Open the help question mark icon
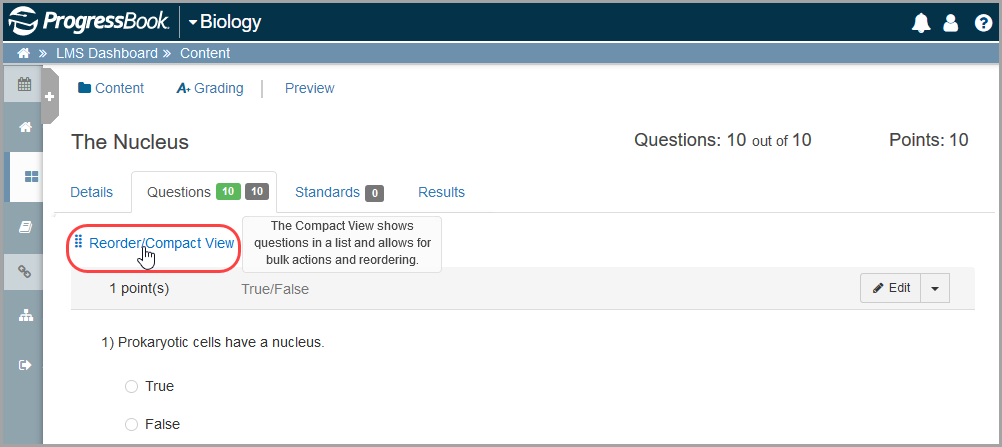The height and width of the screenshot is (447, 1002). [982, 22]
